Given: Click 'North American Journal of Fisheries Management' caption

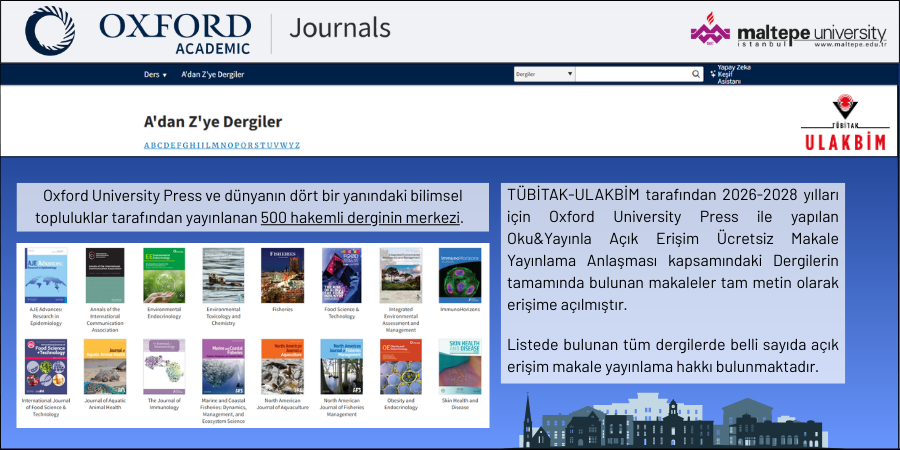Looking at the screenshot, I should tap(342, 407).
